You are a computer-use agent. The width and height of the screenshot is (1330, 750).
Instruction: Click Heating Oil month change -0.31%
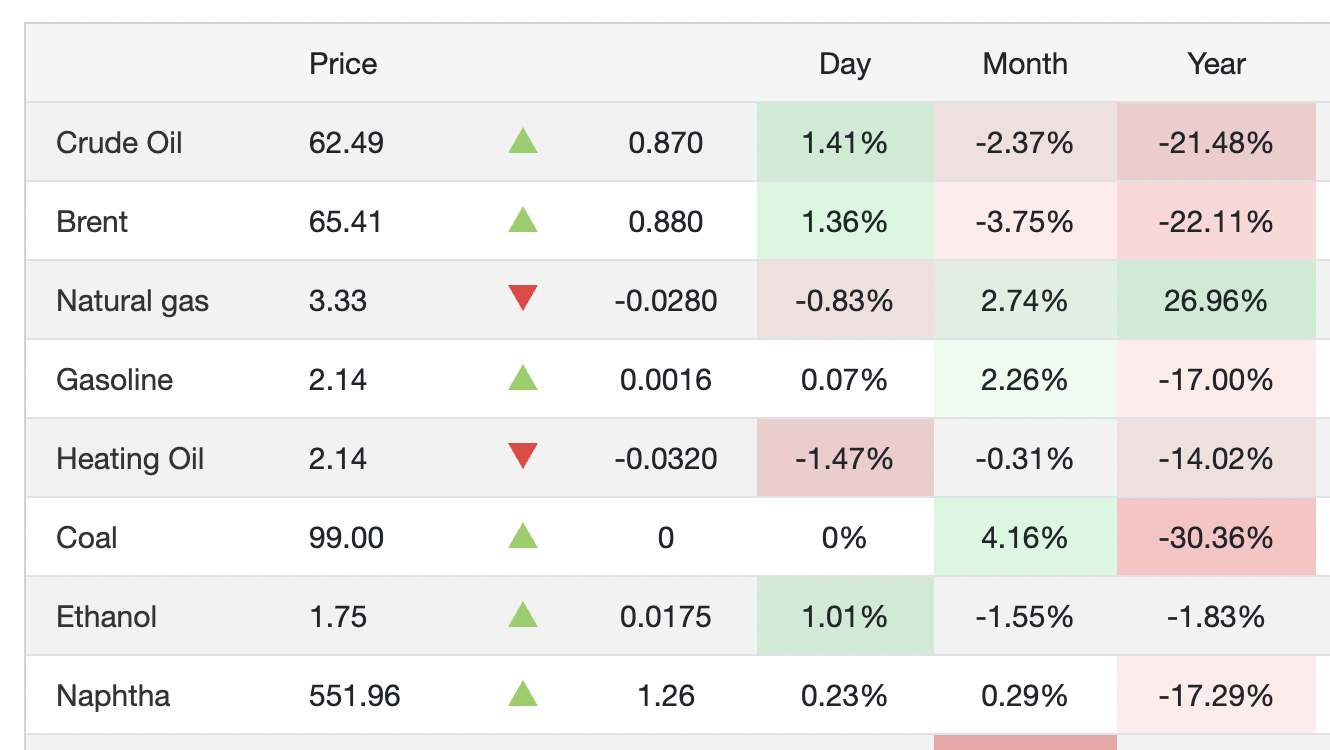[1025, 459]
